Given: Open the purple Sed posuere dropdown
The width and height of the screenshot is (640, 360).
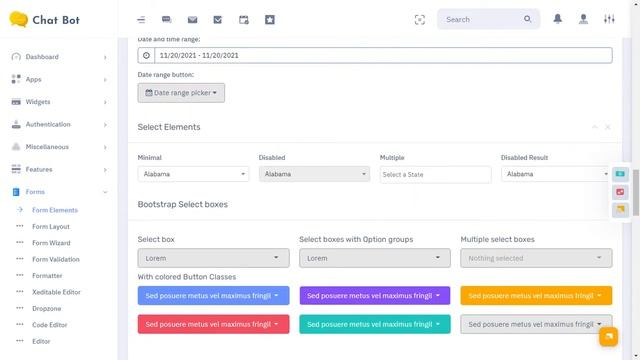Looking at the screenshot, I should tap(375, 296).
